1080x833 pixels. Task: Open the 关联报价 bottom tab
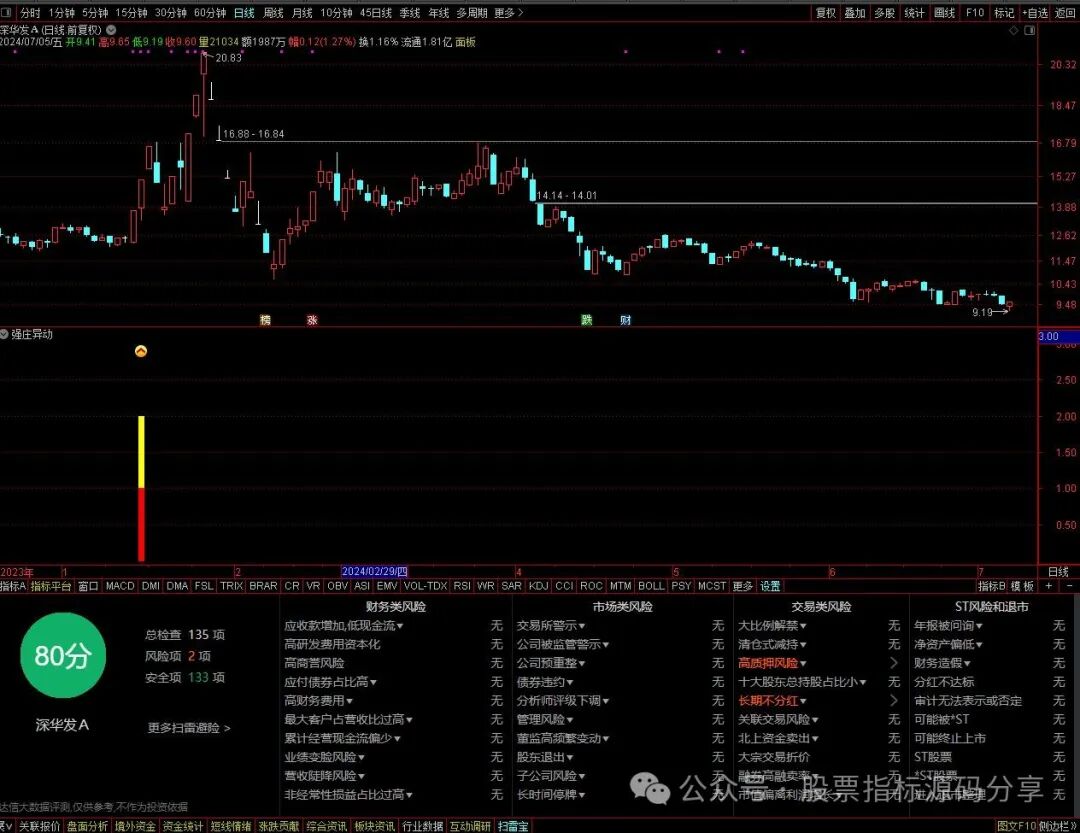coord(39,826)
